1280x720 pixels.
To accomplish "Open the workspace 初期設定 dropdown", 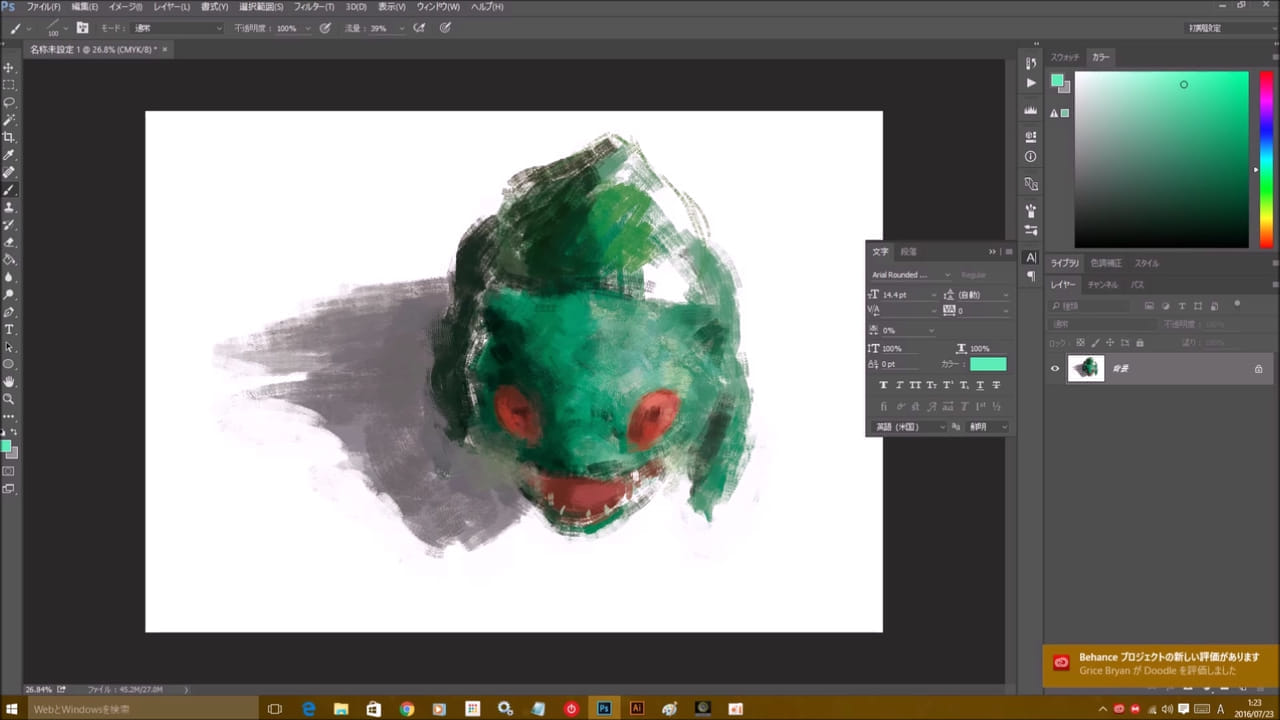I will 1230,28.
